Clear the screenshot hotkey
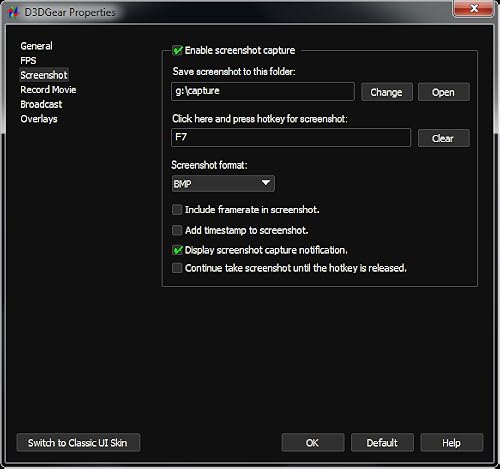The width and height of the screenshot is (500, 469). pos(444,138)
